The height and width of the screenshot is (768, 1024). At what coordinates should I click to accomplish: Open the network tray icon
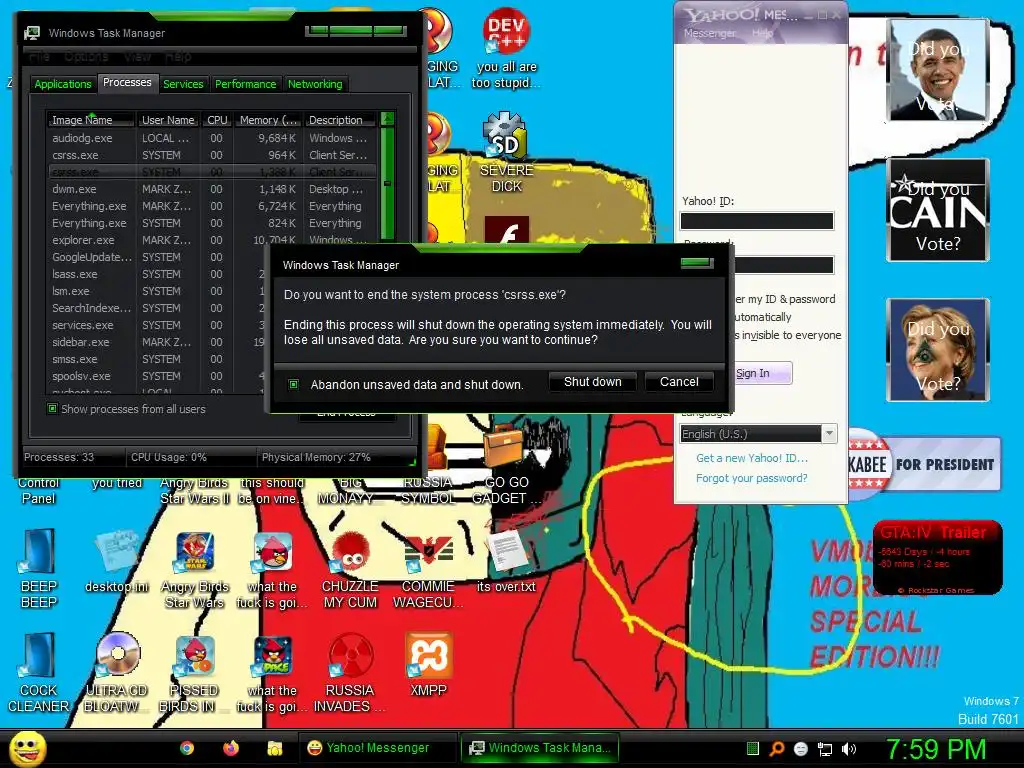coord(825,749)
